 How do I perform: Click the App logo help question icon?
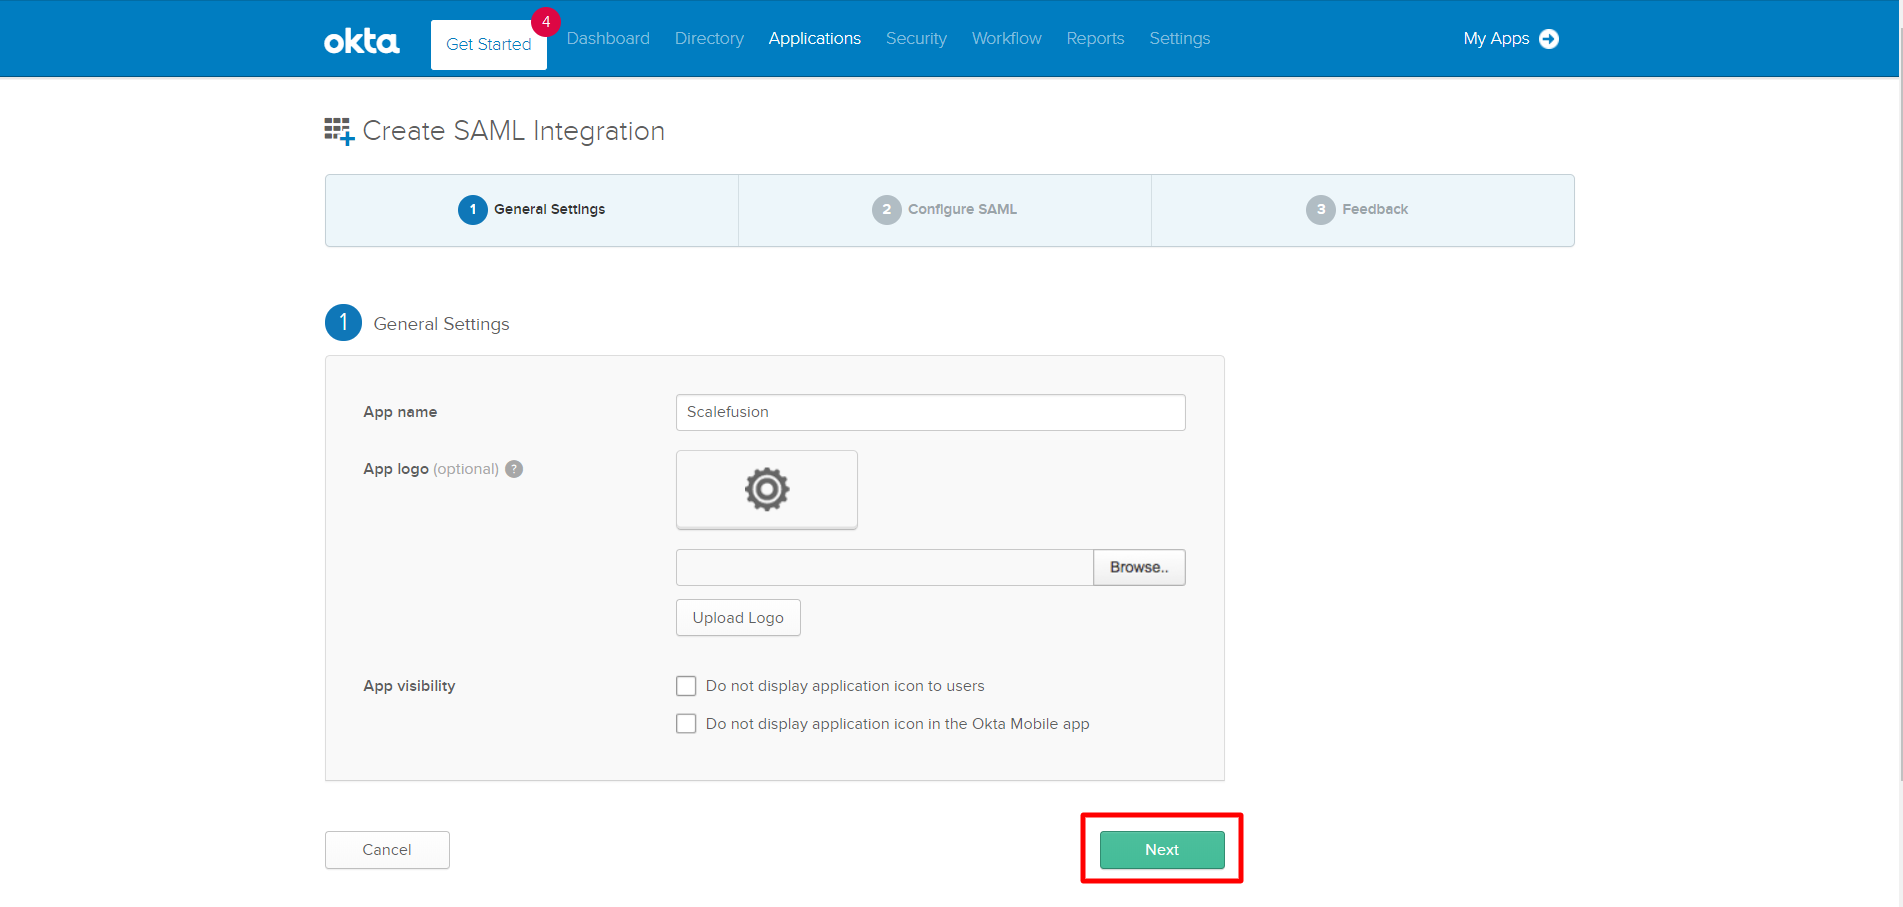tap(514, 469)
